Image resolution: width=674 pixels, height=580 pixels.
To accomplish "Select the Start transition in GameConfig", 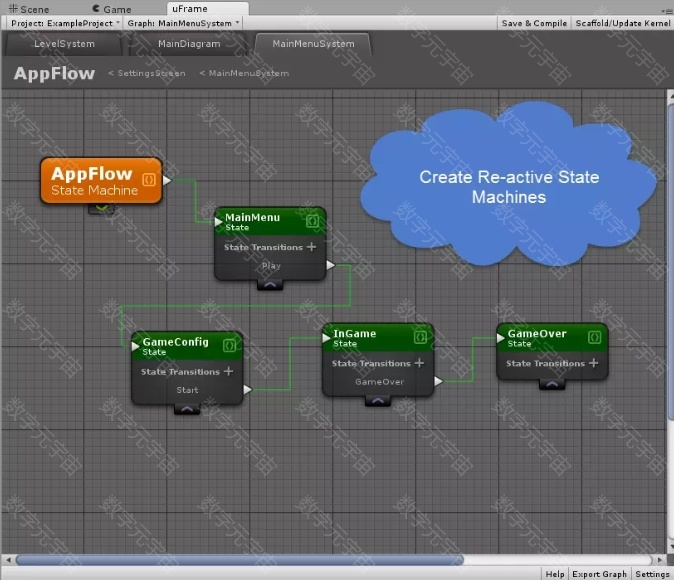I will click(187, 390).
